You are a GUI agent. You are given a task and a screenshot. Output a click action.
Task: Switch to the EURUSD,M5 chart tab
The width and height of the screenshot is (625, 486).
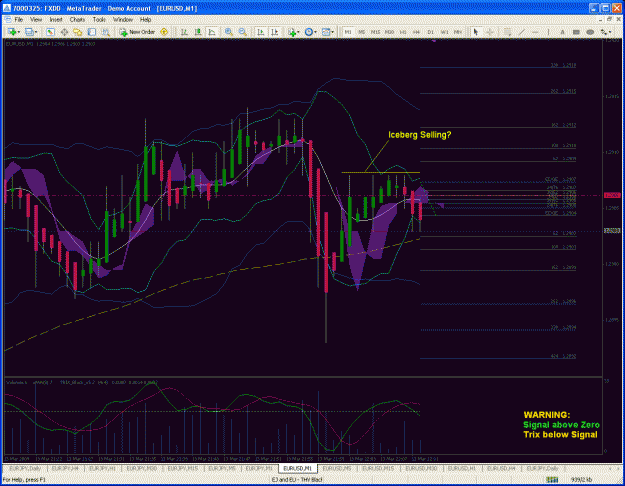338,468
